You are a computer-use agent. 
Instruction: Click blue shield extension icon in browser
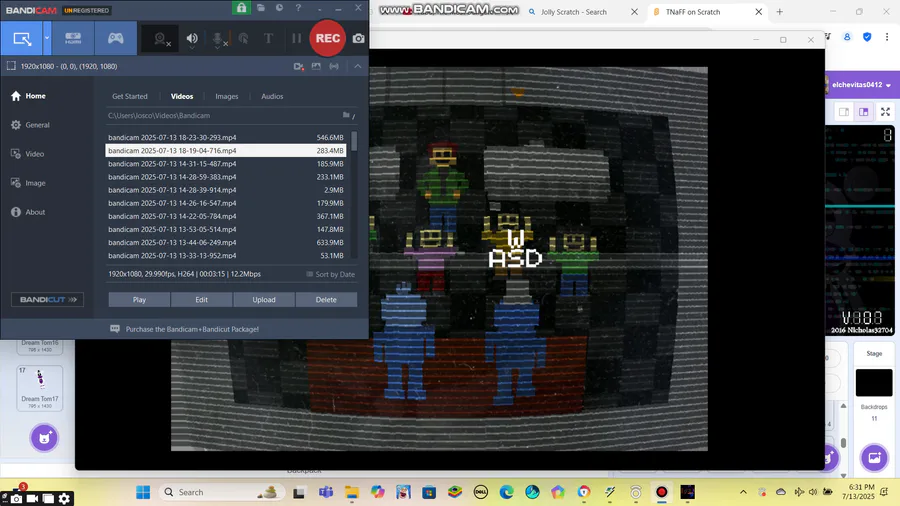point(867,37)
